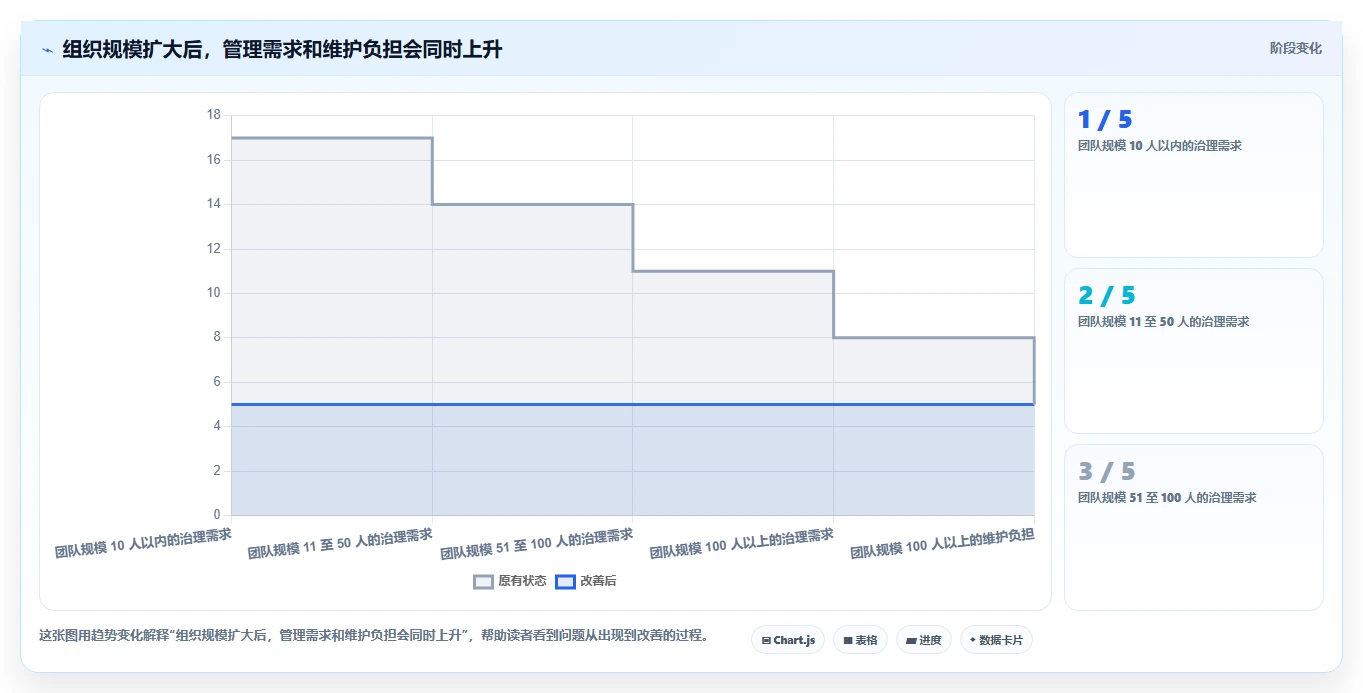Select the 表格 tag chip

tap(860, 640)
